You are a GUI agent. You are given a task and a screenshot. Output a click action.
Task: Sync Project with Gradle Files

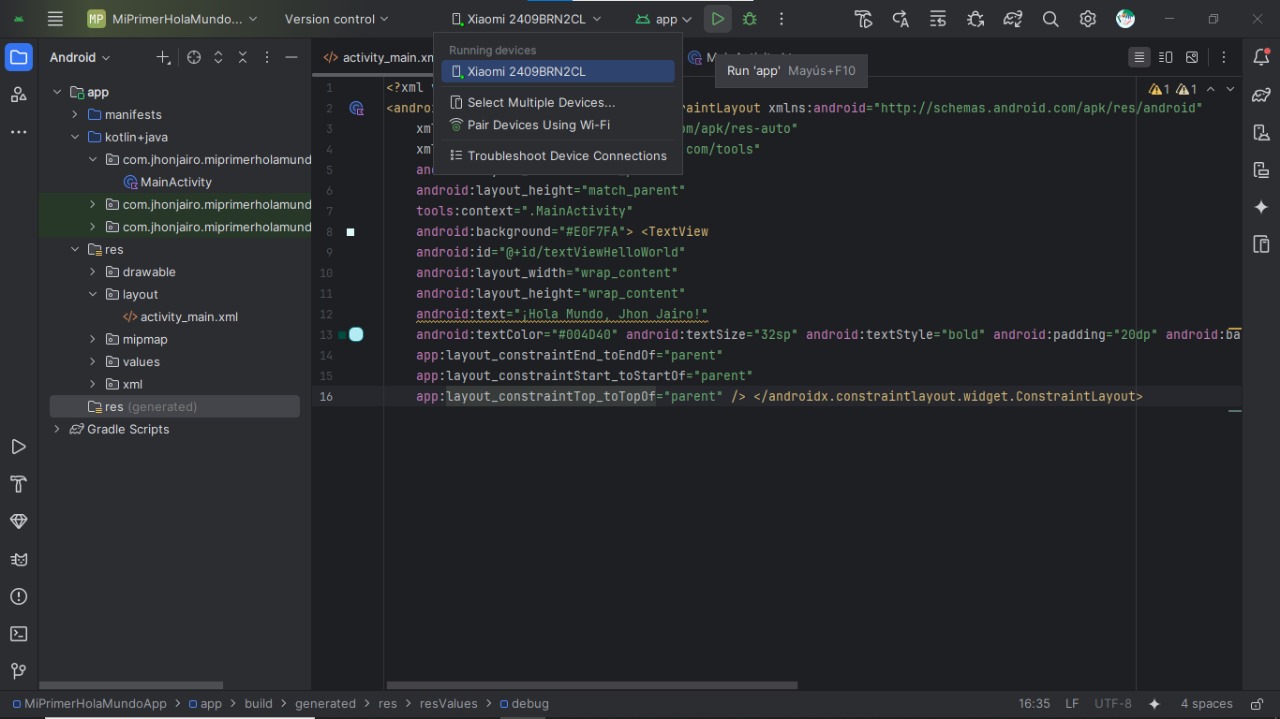point(1013,19)
